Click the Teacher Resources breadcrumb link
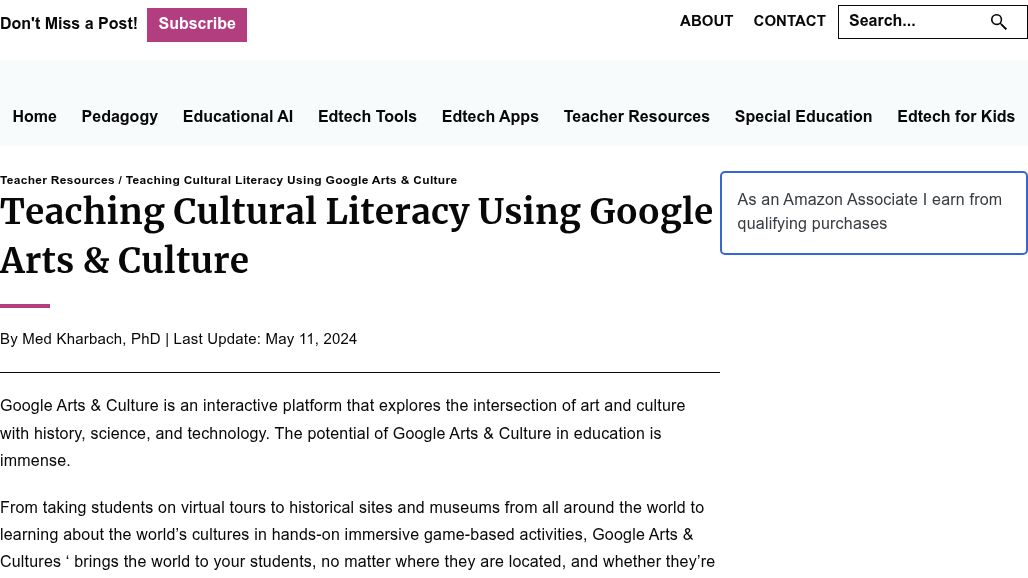Image resolution: width=1028 pixels, height=578 pixels. click(x=57, y=180)
